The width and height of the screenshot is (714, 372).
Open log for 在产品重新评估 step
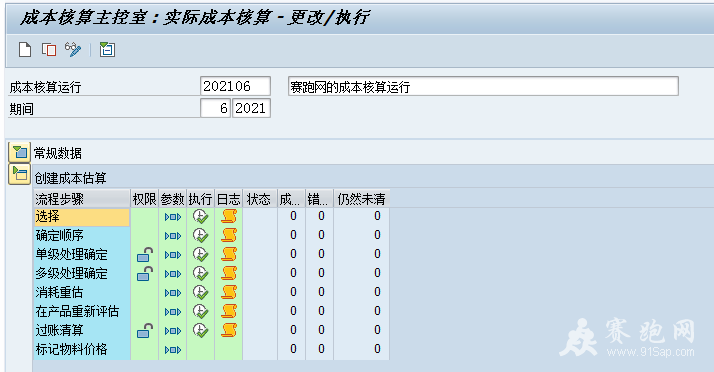coord(229,311)
